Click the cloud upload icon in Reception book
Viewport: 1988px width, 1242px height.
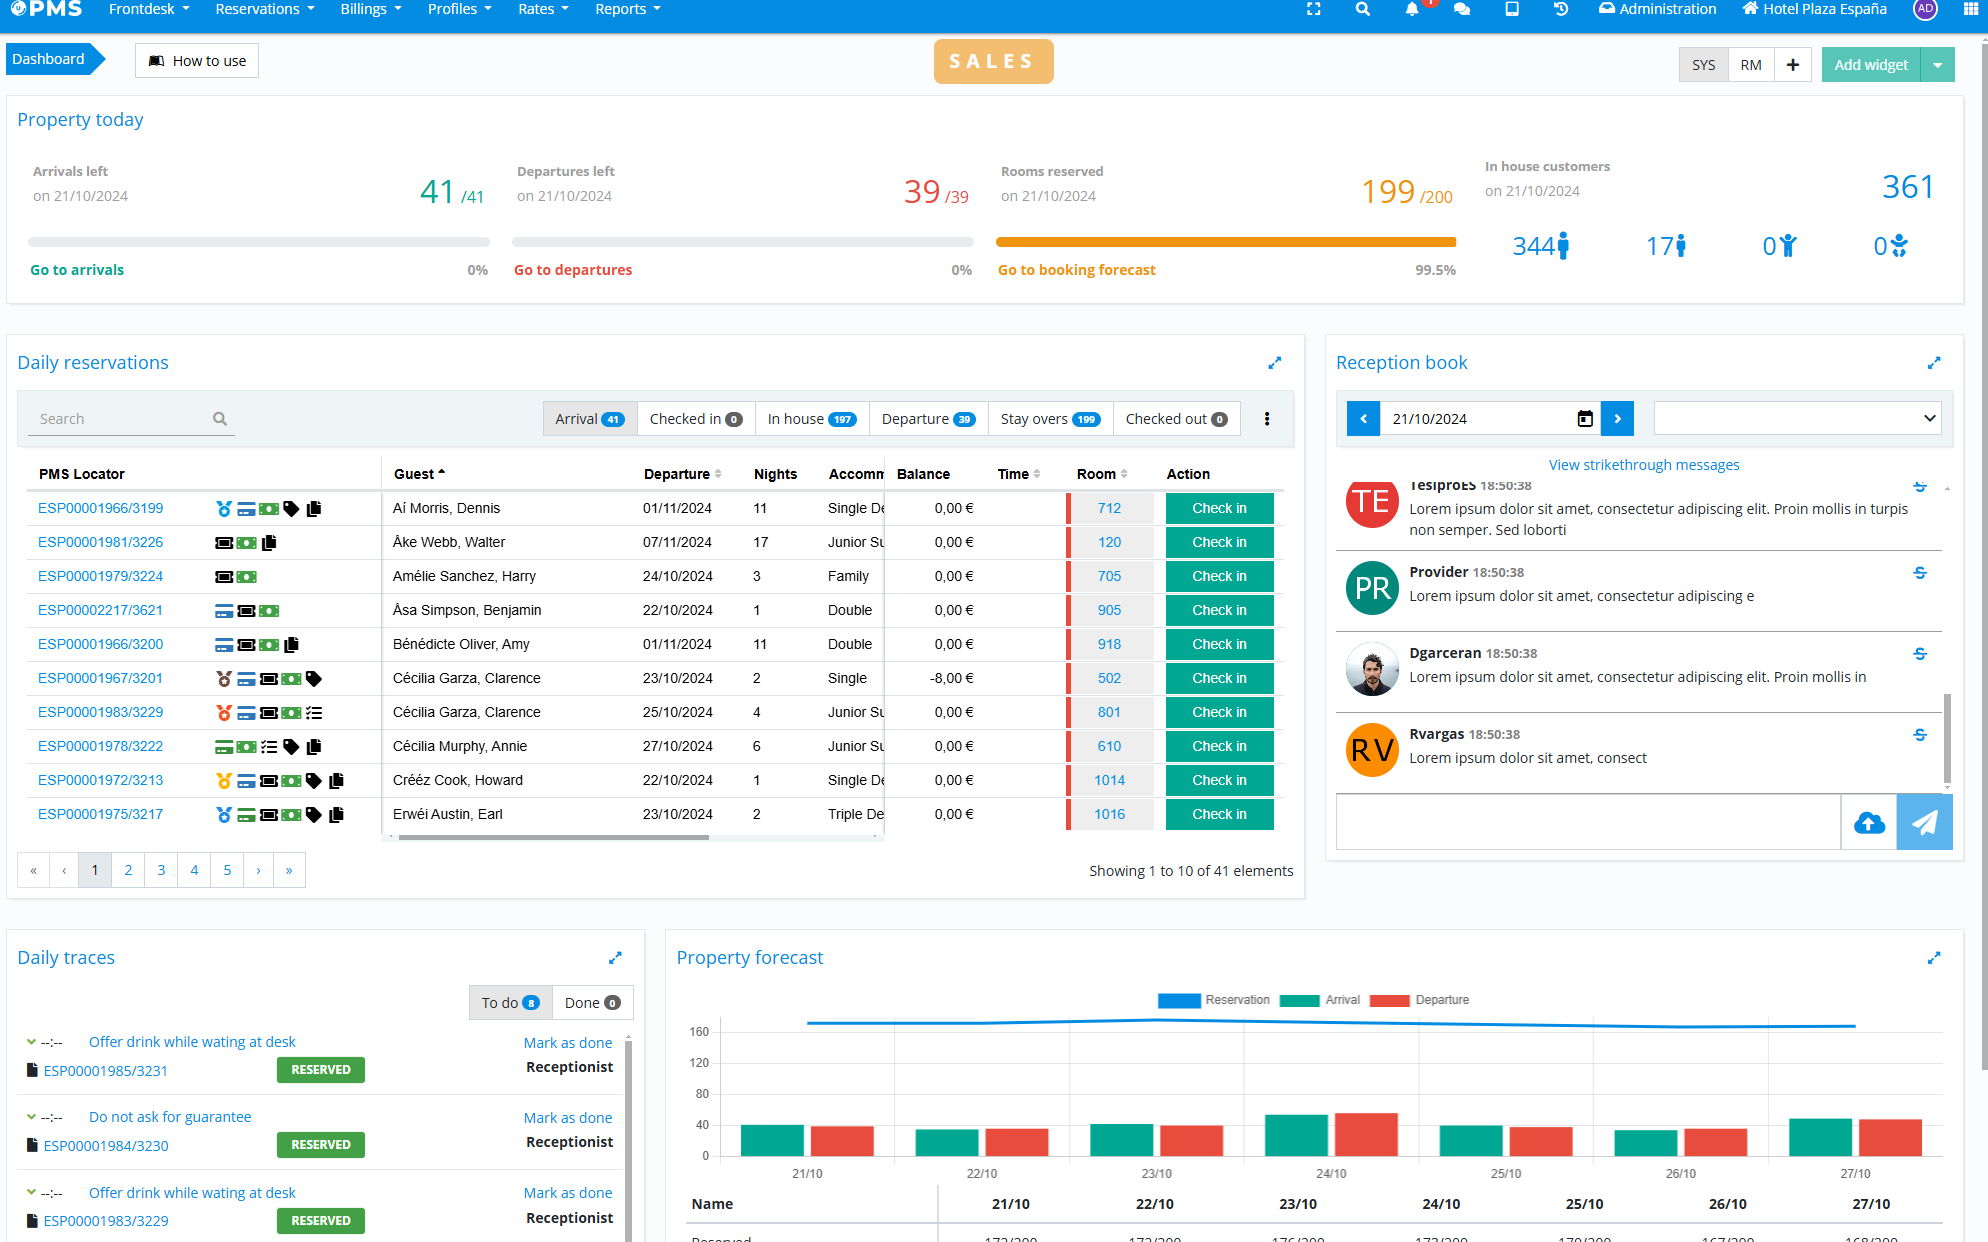coord(1868,823)
